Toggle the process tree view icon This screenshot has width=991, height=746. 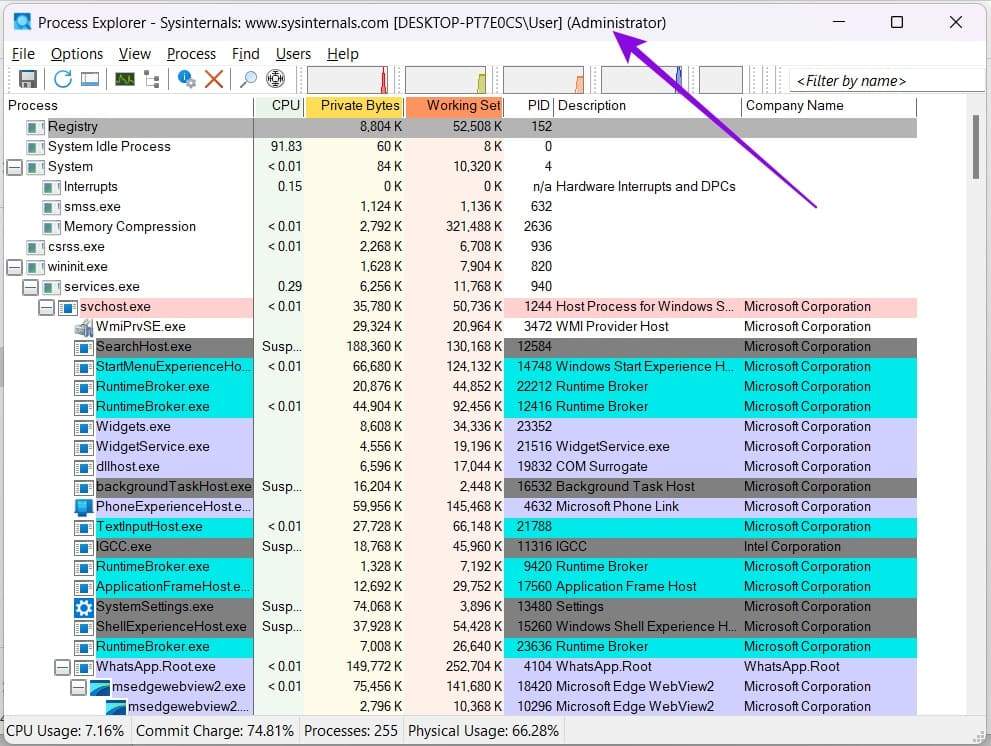(x=152, y=79)
